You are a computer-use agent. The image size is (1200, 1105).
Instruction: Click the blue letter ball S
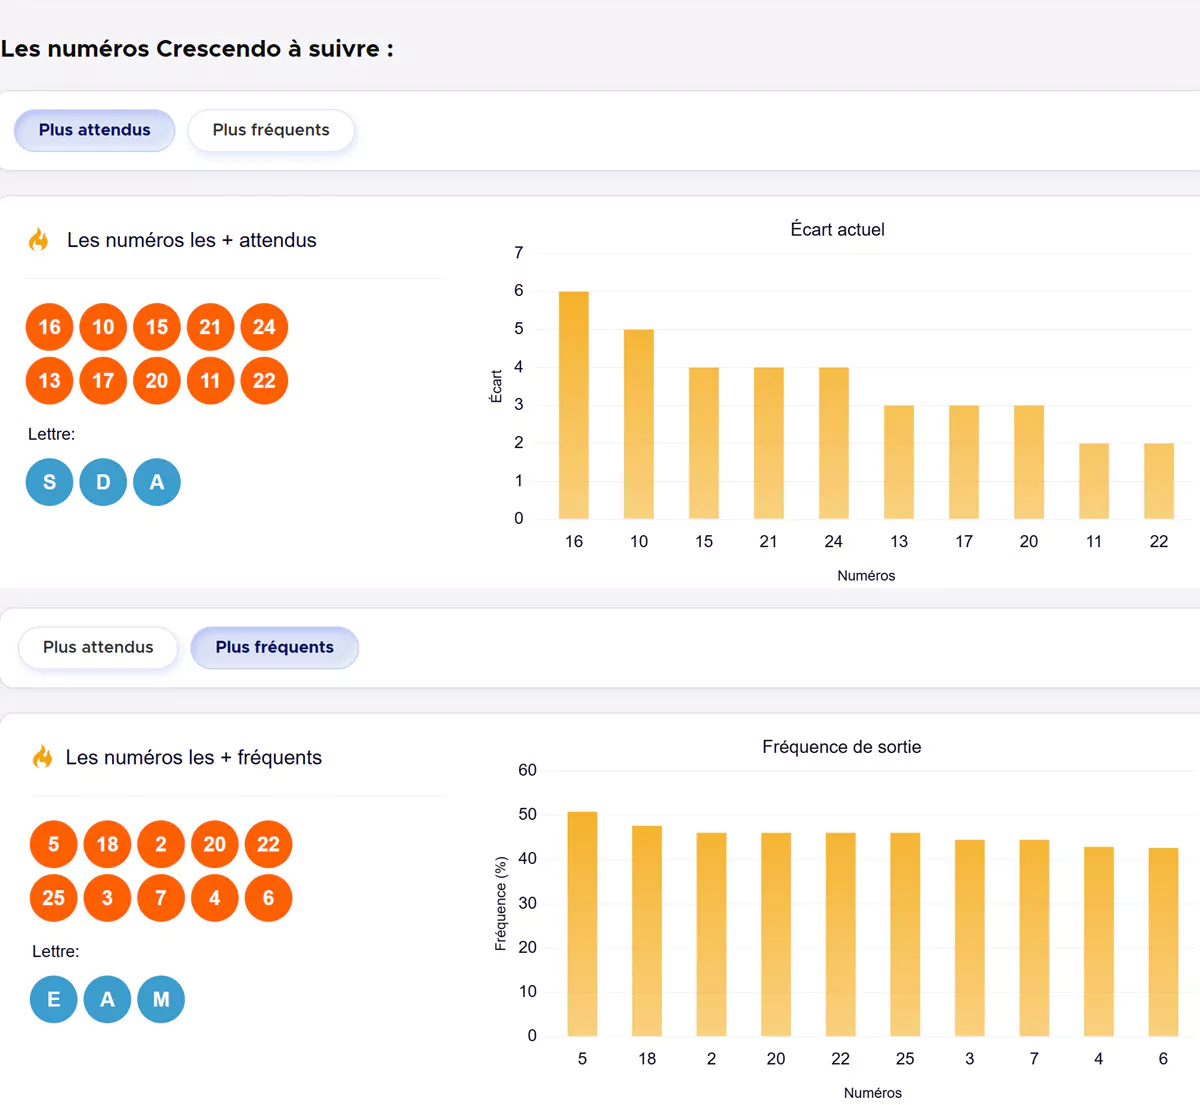pos(49,482)
